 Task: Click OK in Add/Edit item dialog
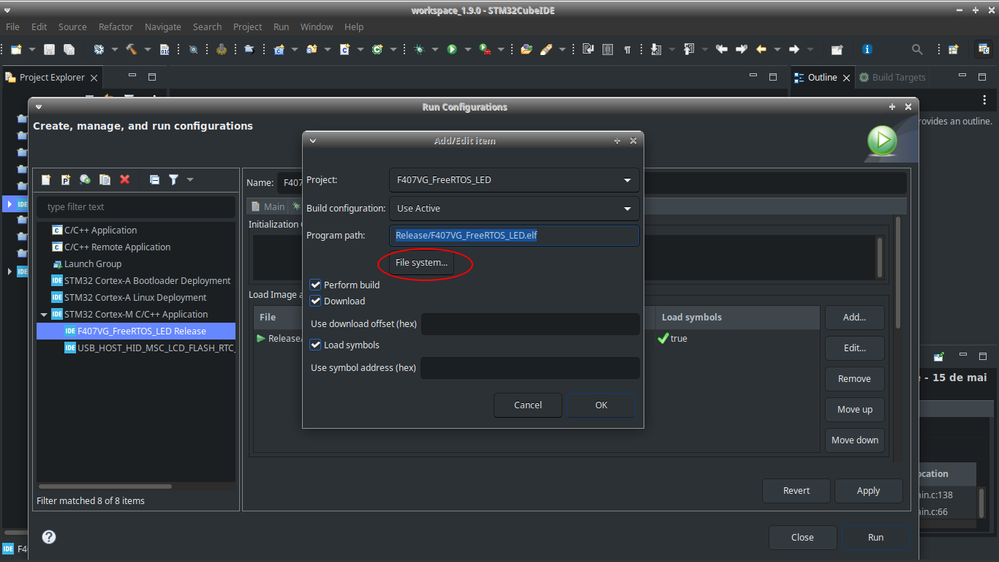[601, 405]
